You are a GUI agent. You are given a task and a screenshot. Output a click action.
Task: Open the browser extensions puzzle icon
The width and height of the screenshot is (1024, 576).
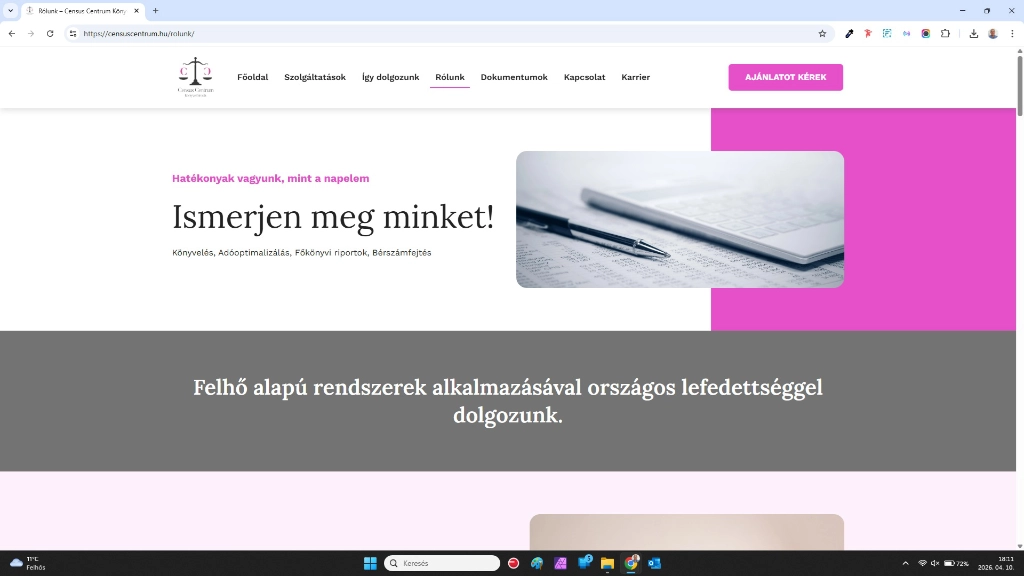pos(944,33)
